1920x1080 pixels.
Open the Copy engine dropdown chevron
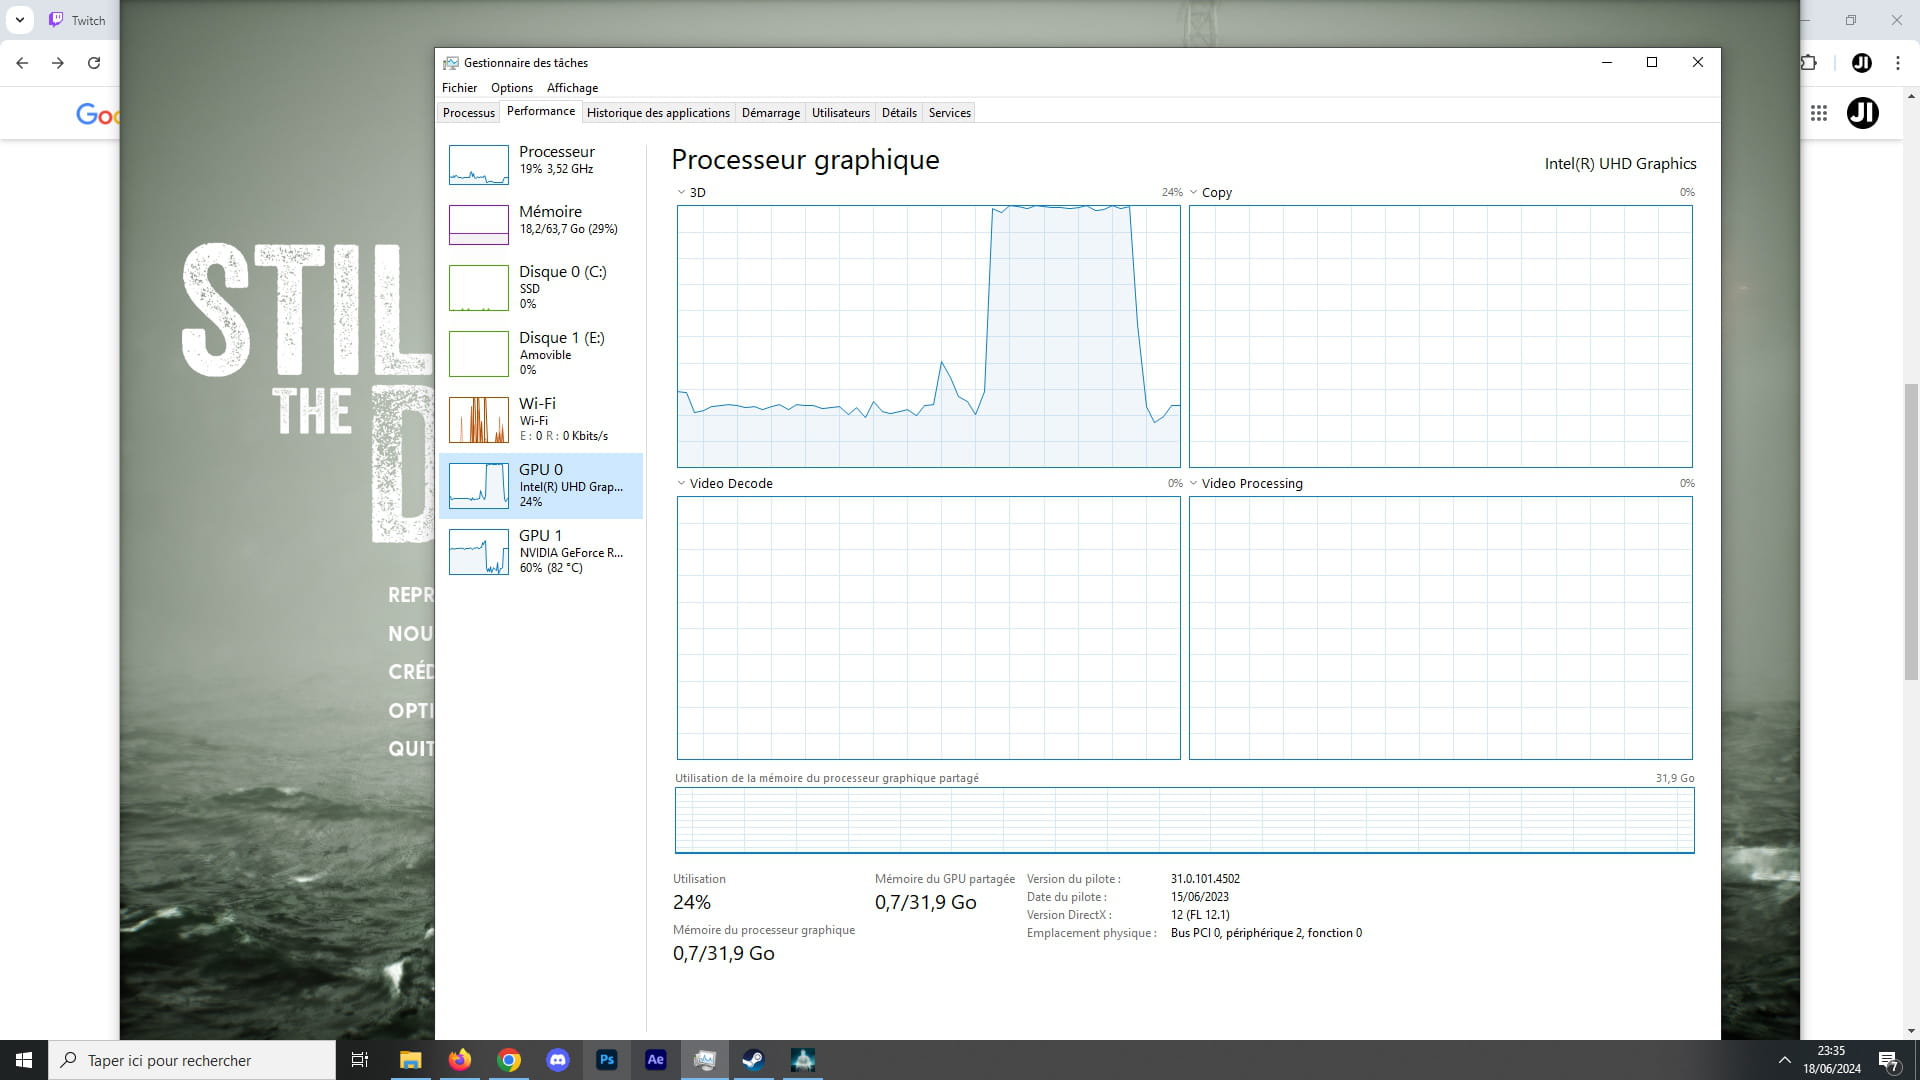coord(1193,192)
